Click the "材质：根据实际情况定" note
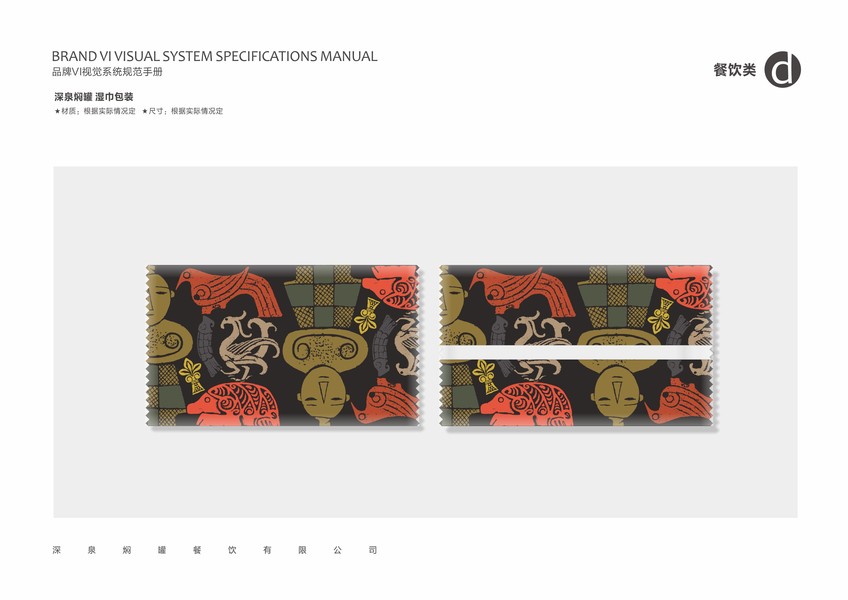Viewport: 848px width, 600px height. pyautogui.click(x=95, y=111)
